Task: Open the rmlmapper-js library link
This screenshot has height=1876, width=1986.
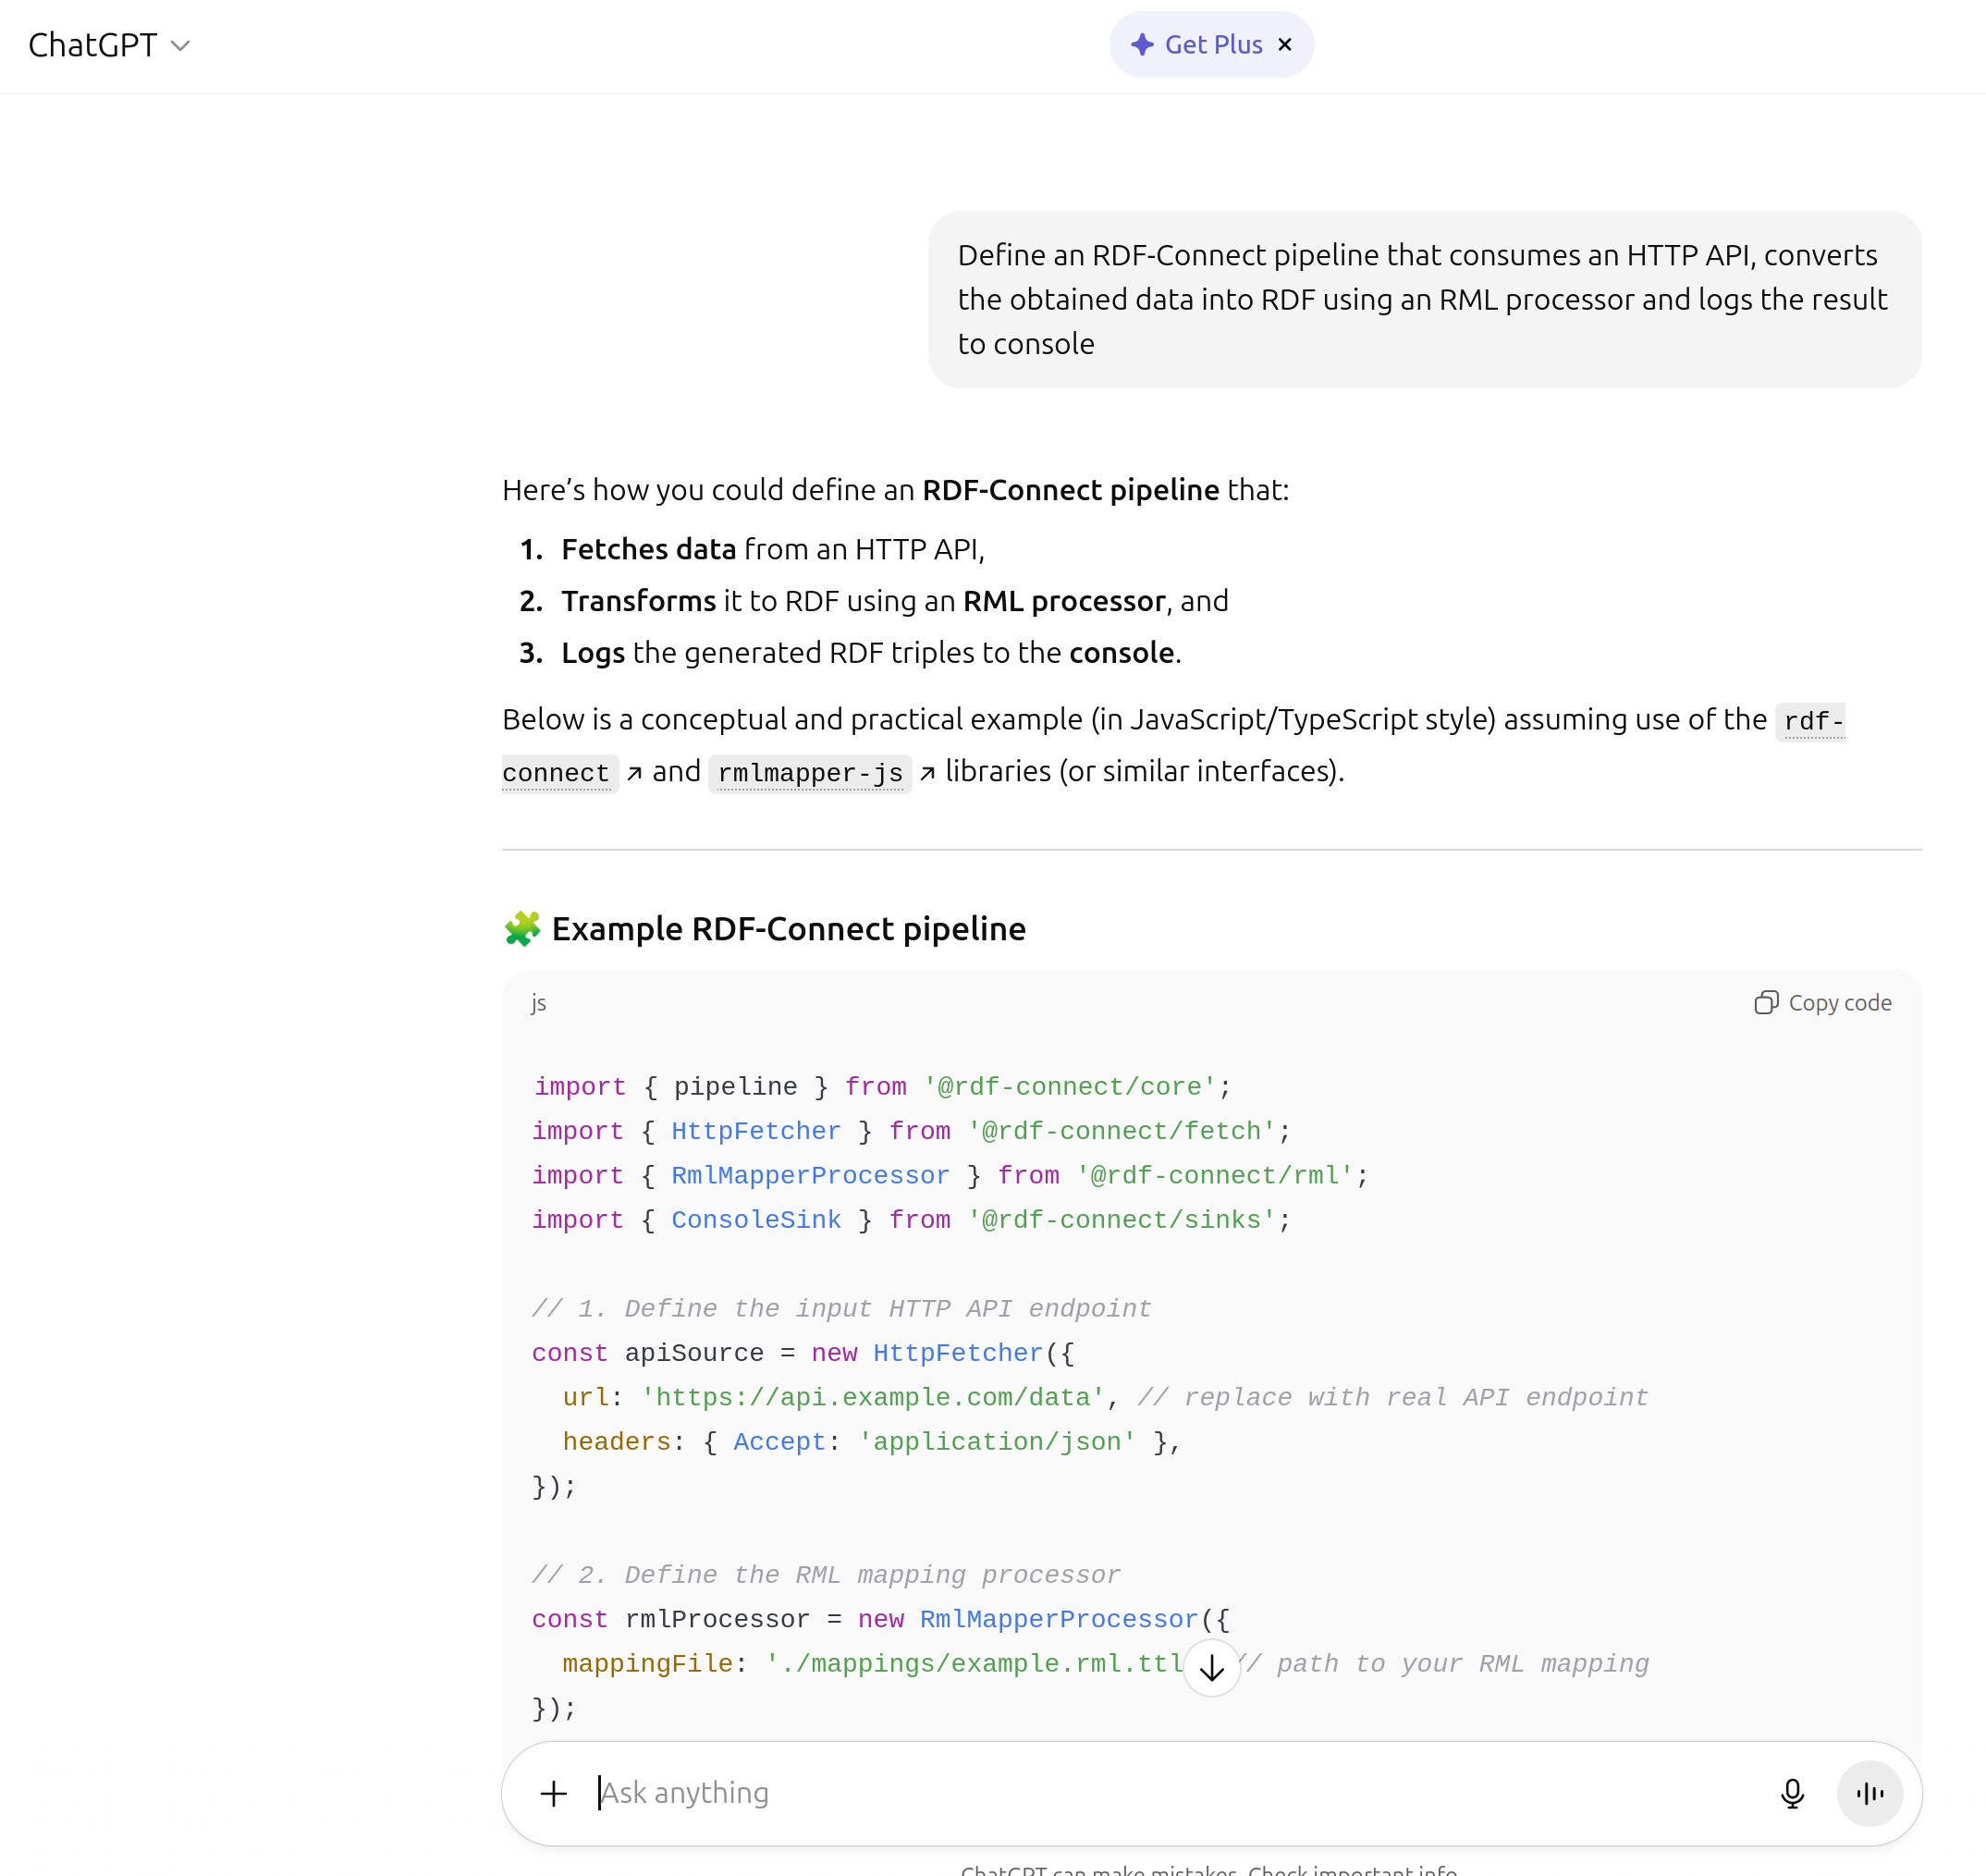Action: [809, 772]
